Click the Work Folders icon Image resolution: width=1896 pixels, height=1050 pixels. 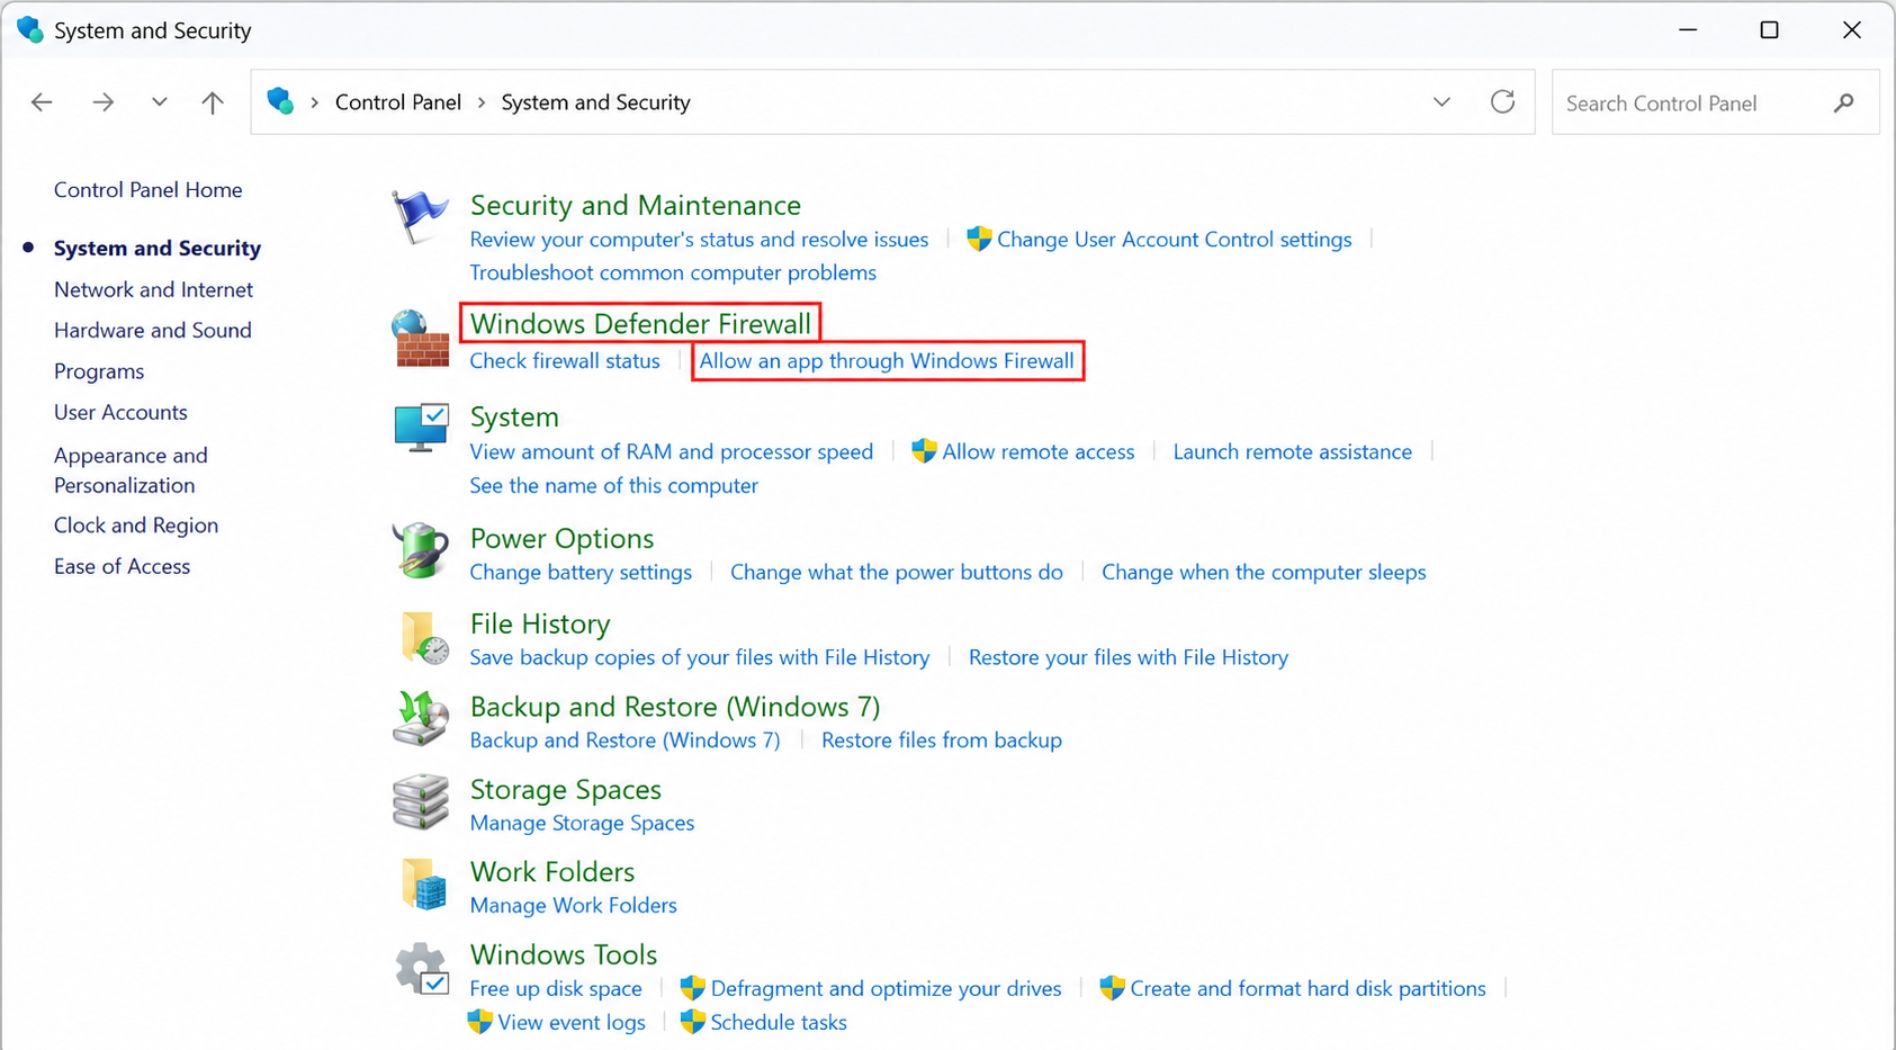(423, 884)
